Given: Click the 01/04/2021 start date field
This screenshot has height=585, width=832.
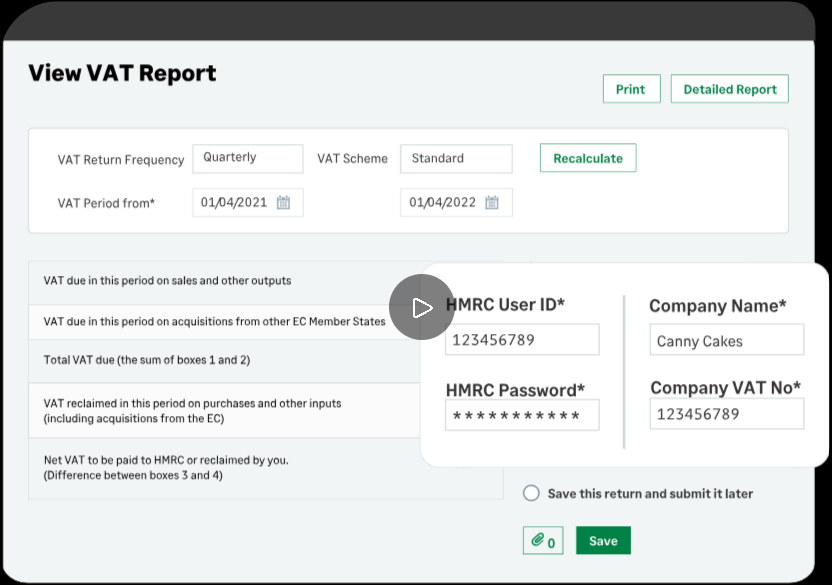Looking at the screenshot, I should (x=234, y=203).
